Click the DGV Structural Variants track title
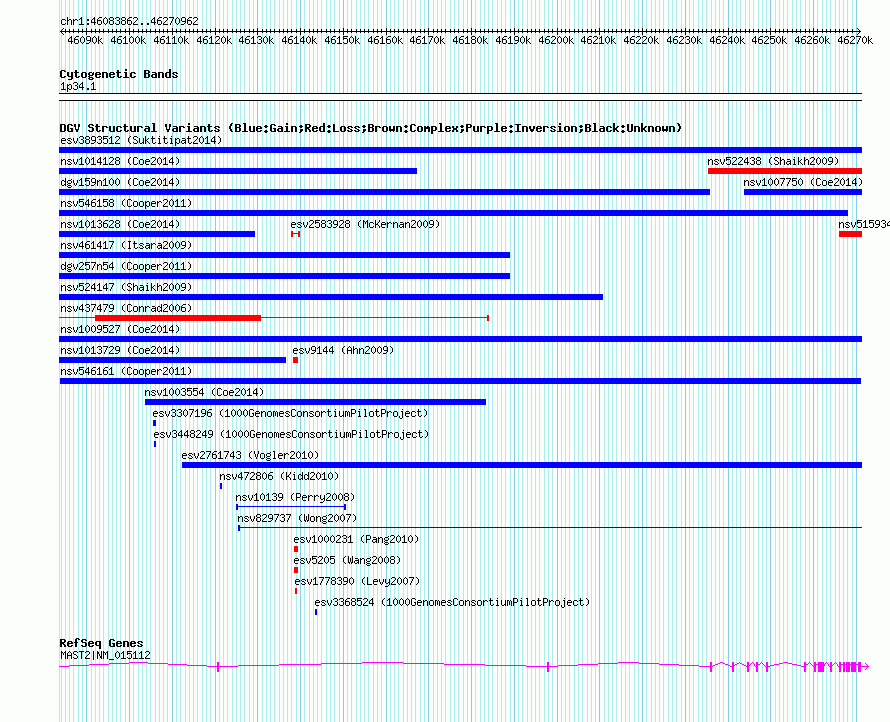This screenshot has width=890, height=722. tap(371, 128)
